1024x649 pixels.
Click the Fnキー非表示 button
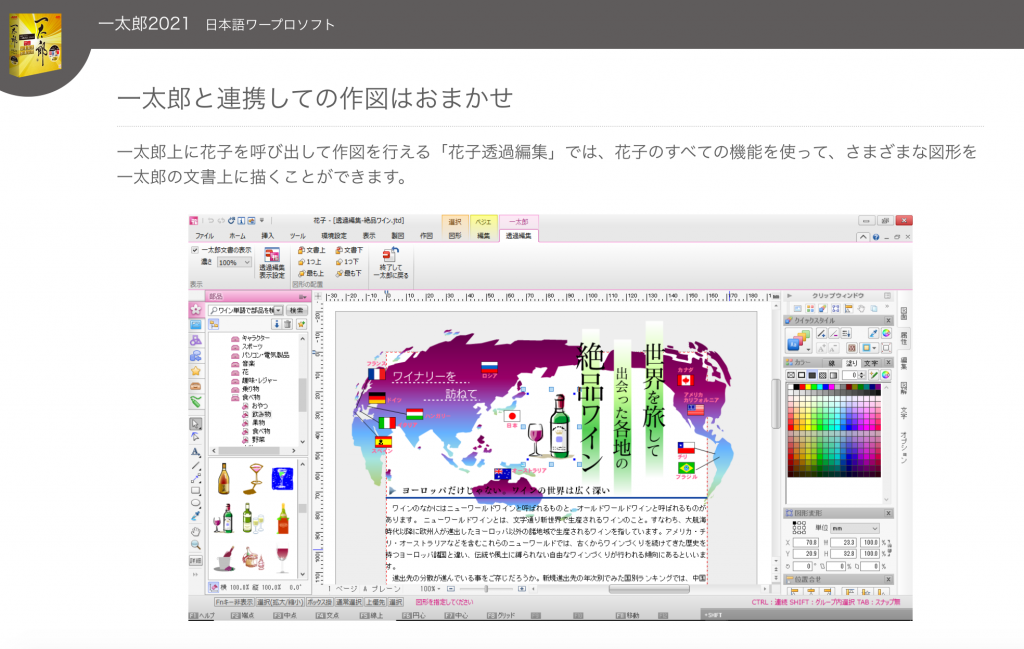[234, 602]
